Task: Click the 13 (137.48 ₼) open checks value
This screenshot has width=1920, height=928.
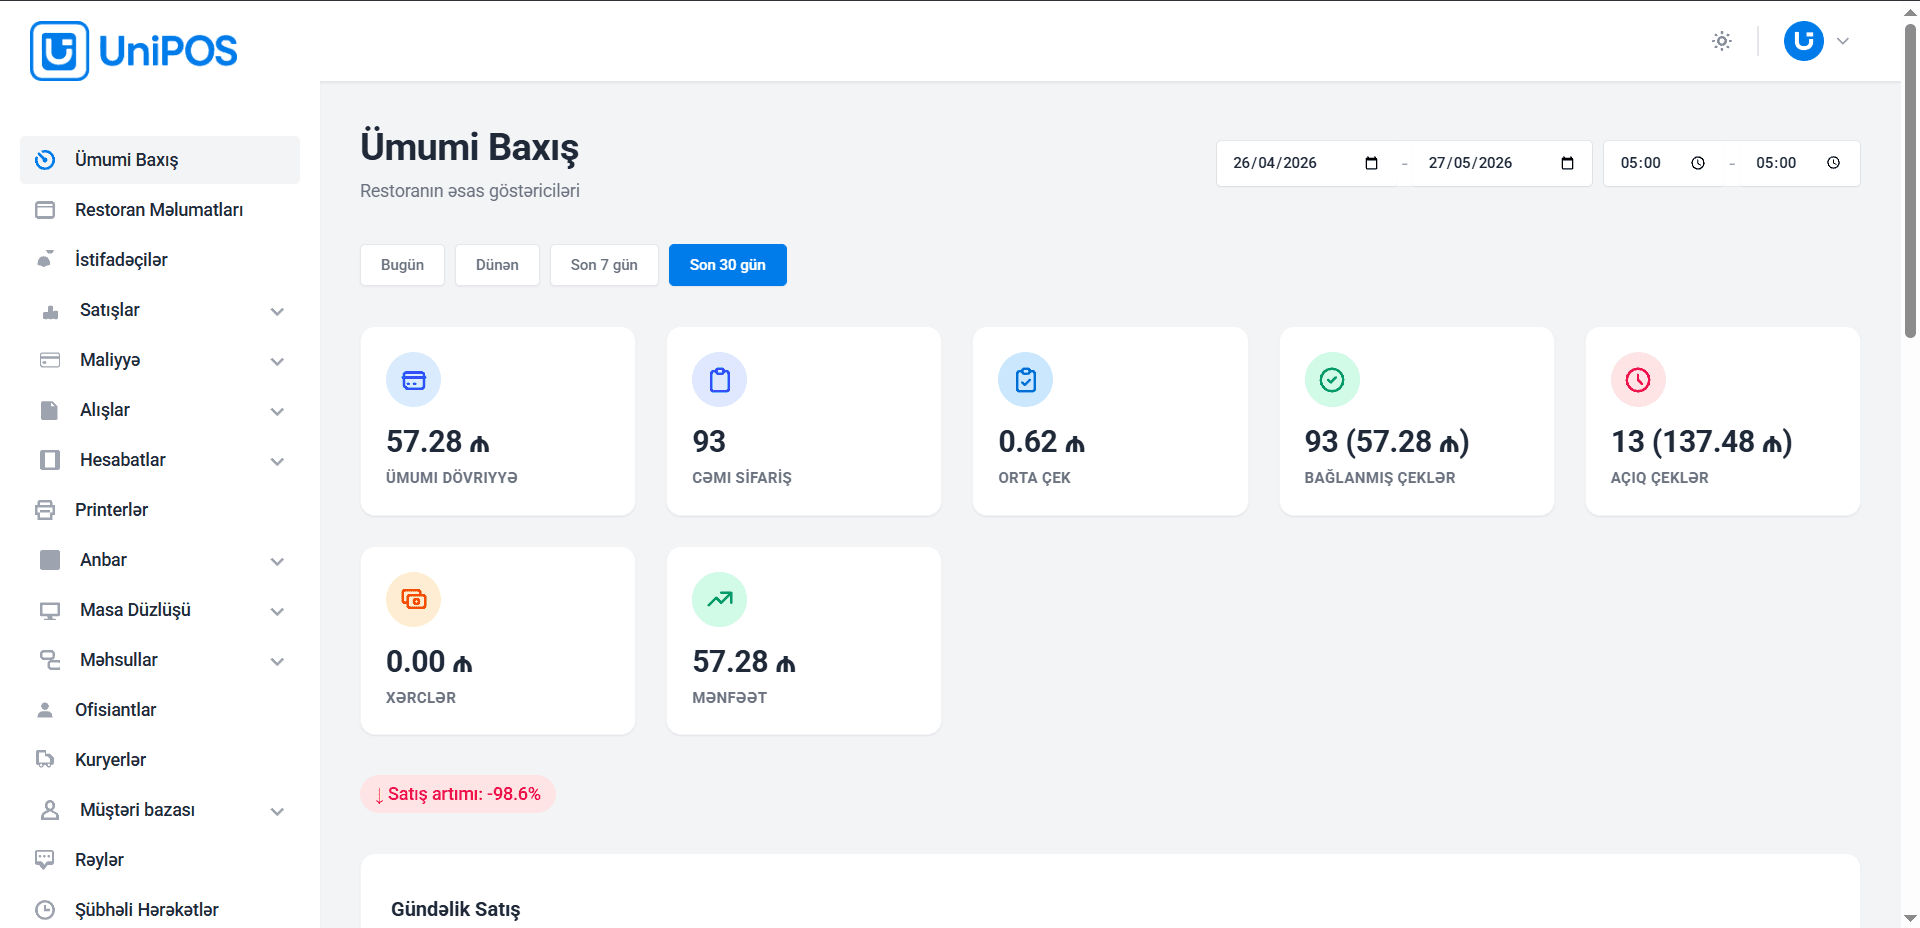Action: coord(1702,441)
